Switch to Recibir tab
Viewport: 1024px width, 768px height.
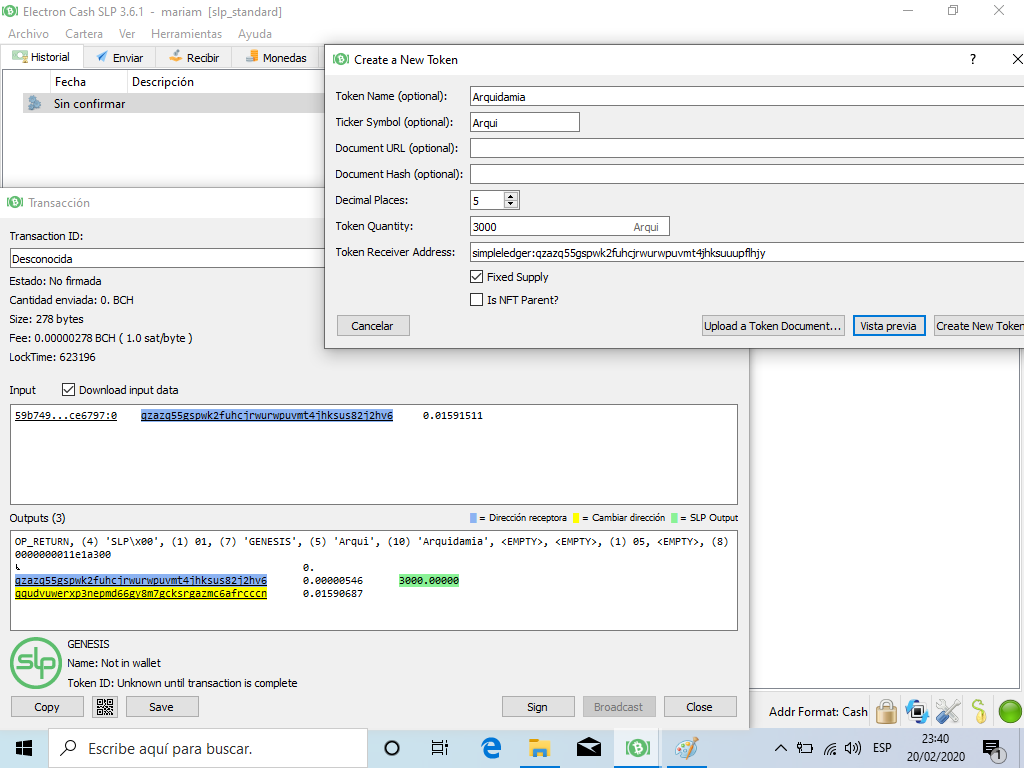tap(194, 57)
